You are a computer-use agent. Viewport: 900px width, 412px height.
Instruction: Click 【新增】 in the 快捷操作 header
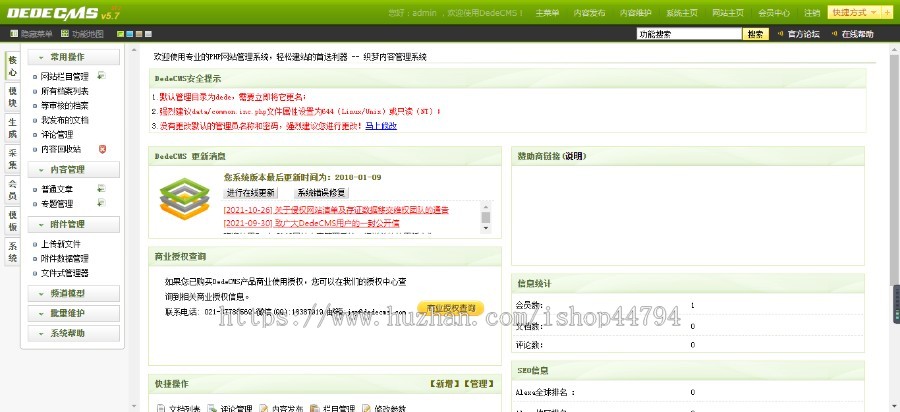pyautogui.click(x=445, y=383)
